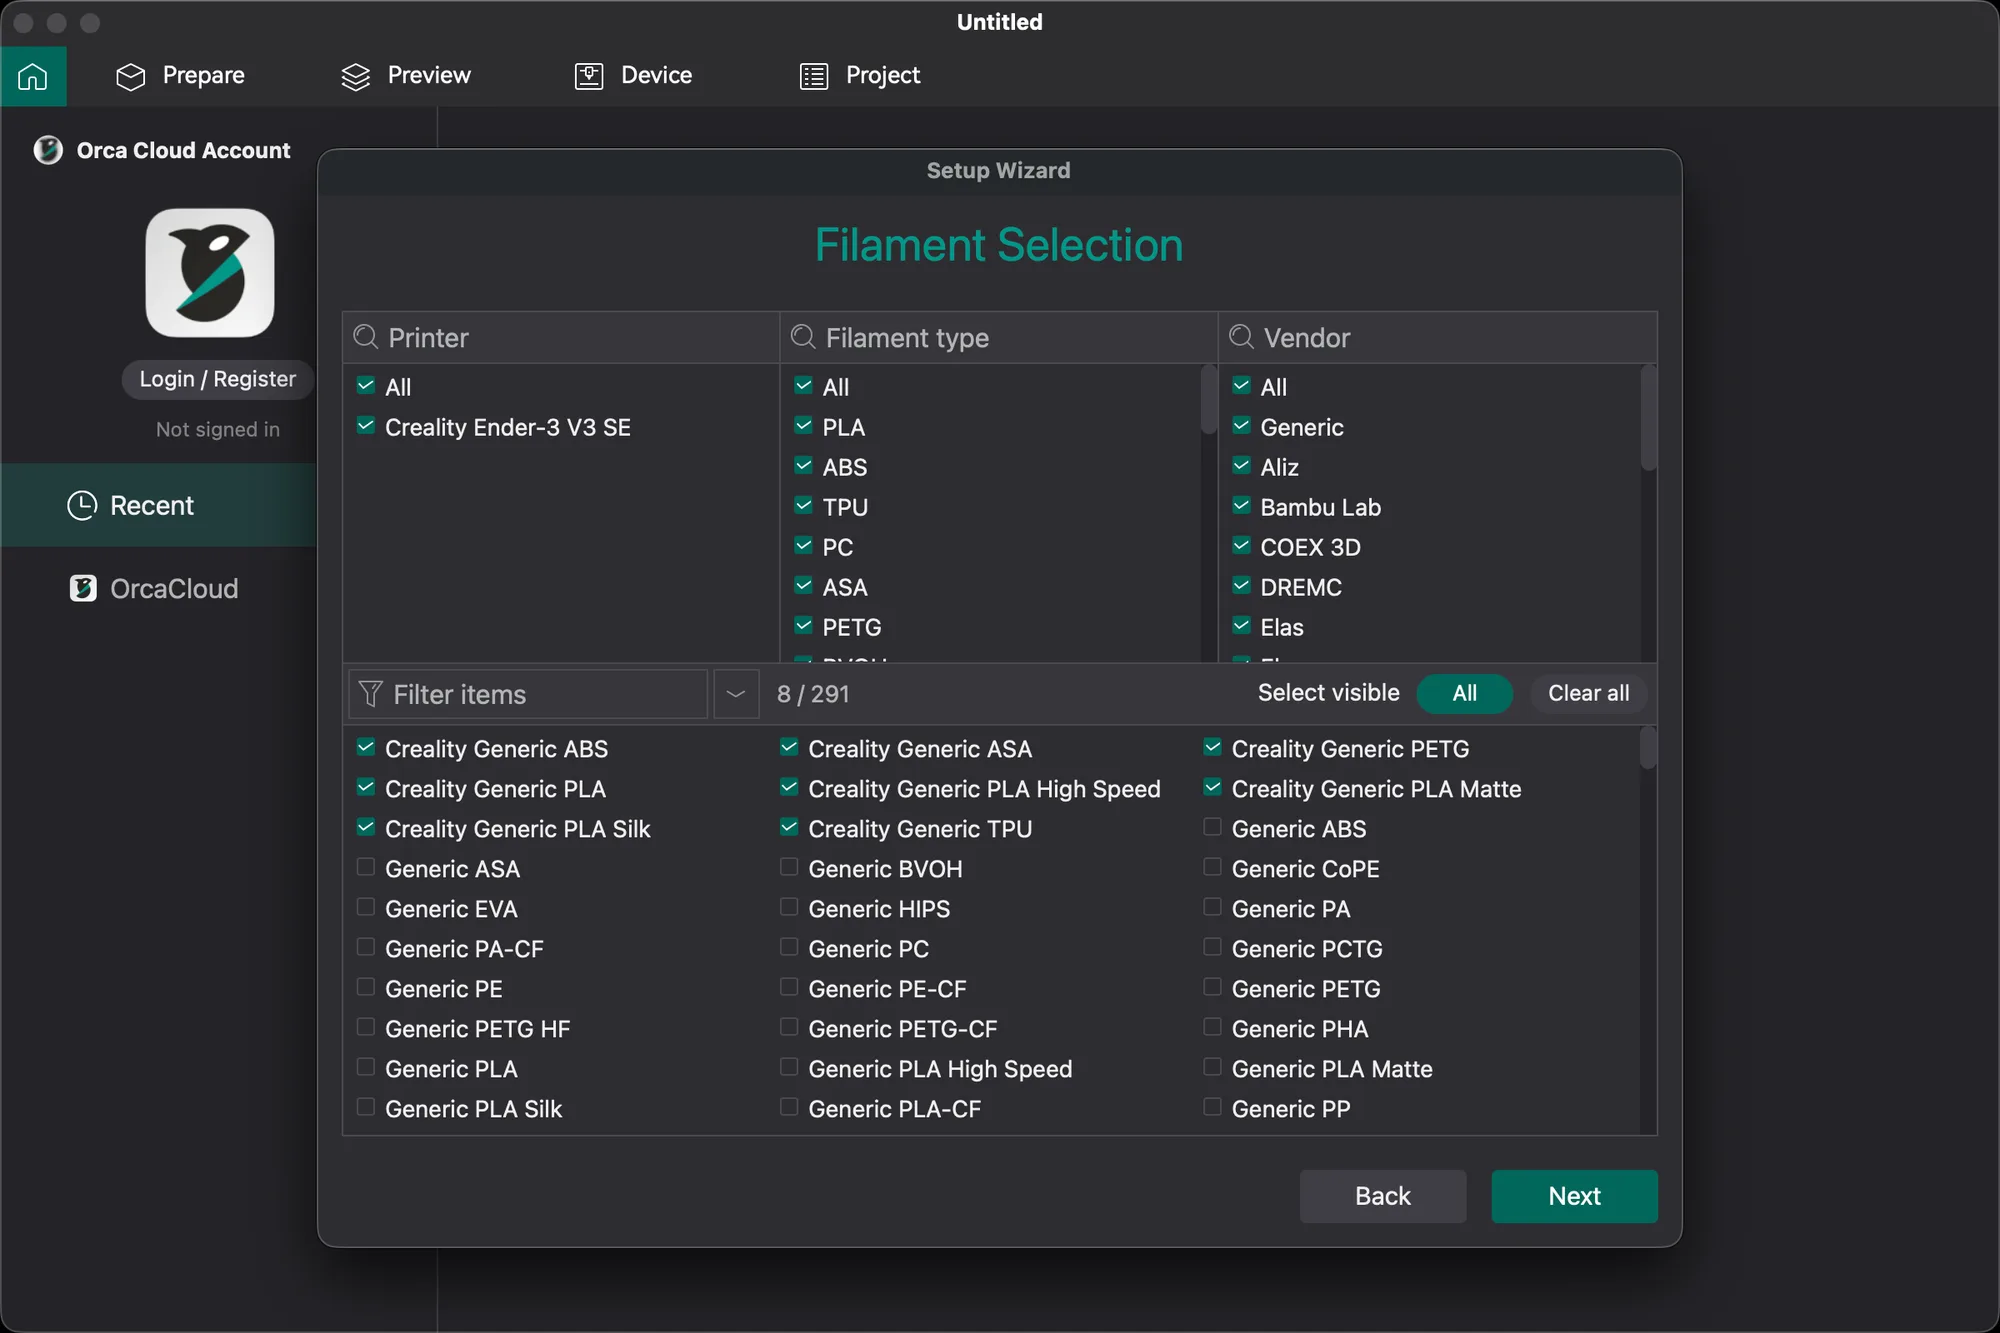Switch to the Preview tab

coord(405,76)
